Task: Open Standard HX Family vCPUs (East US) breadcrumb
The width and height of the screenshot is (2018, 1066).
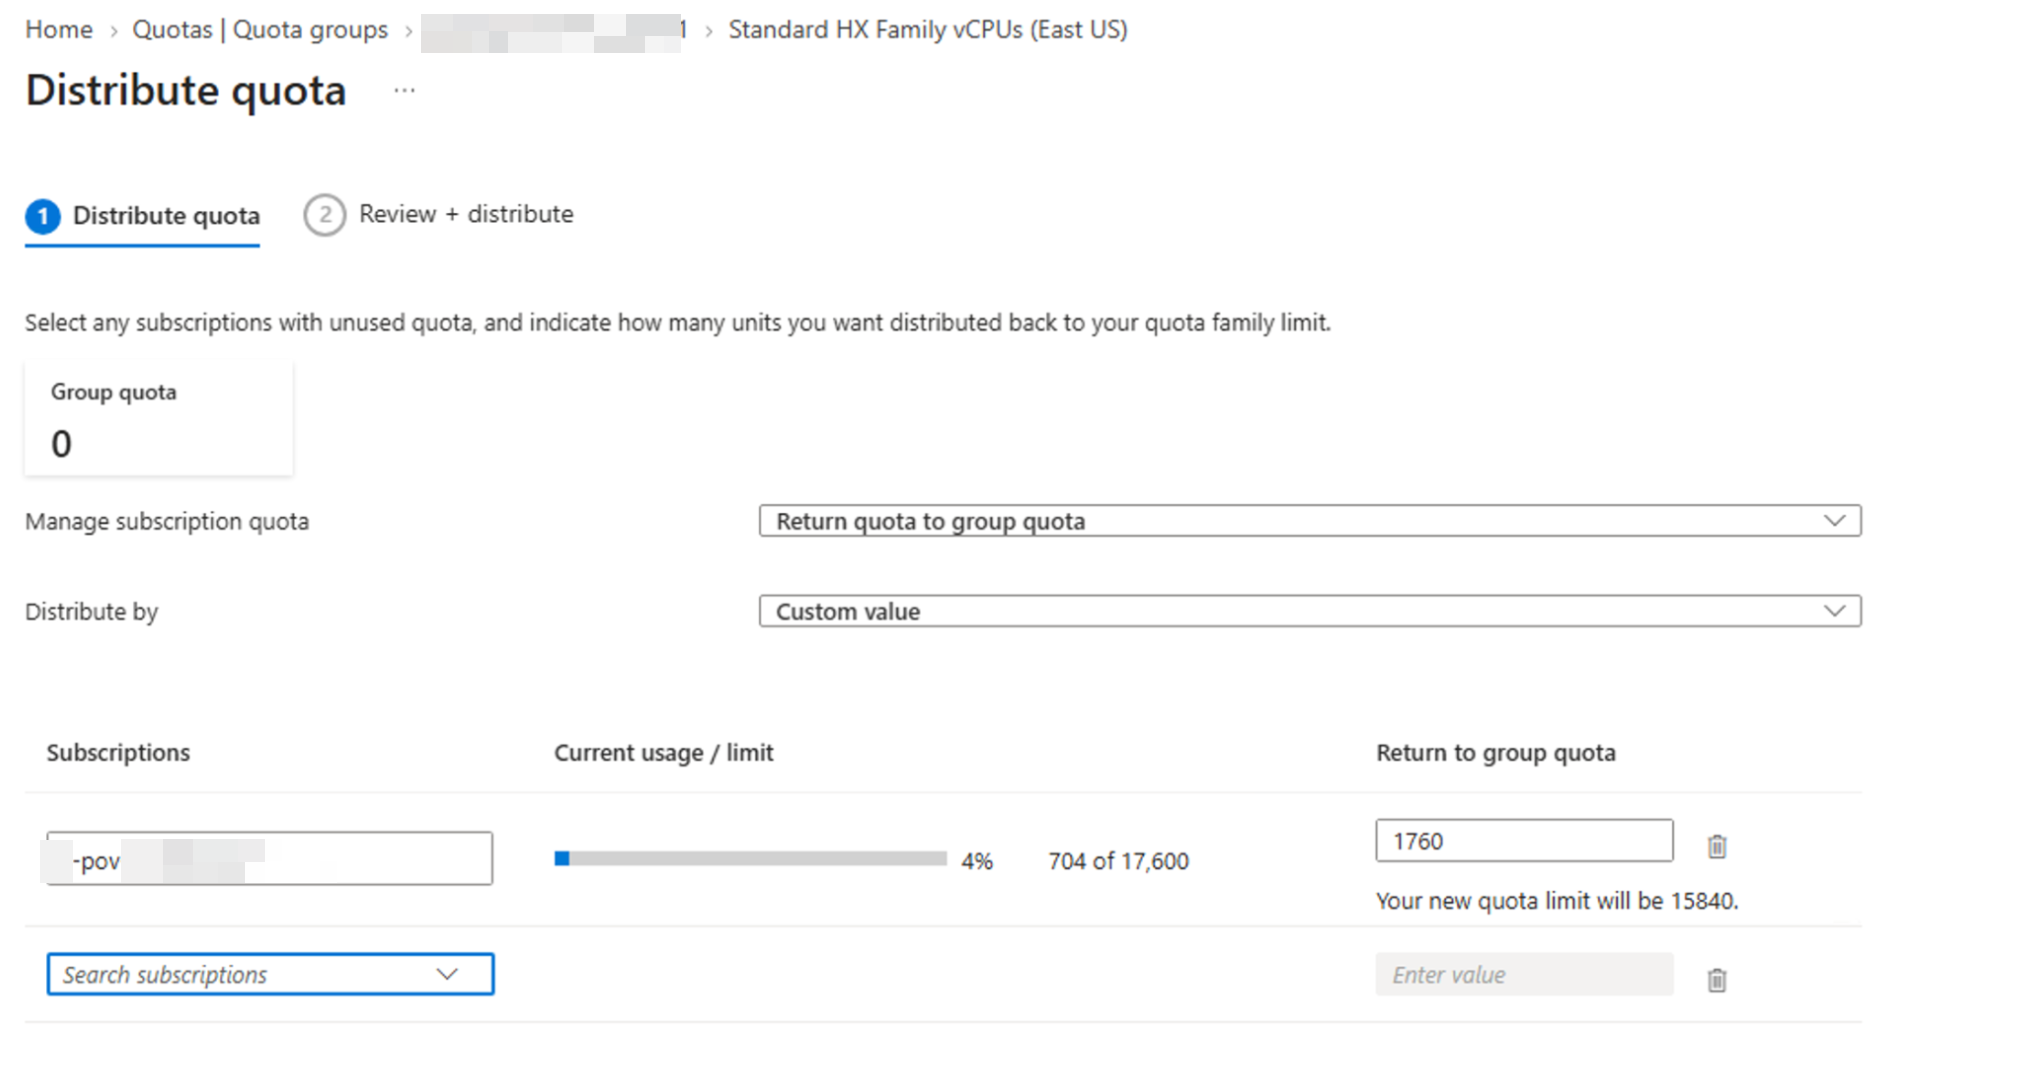Action: tap(928, 30)
